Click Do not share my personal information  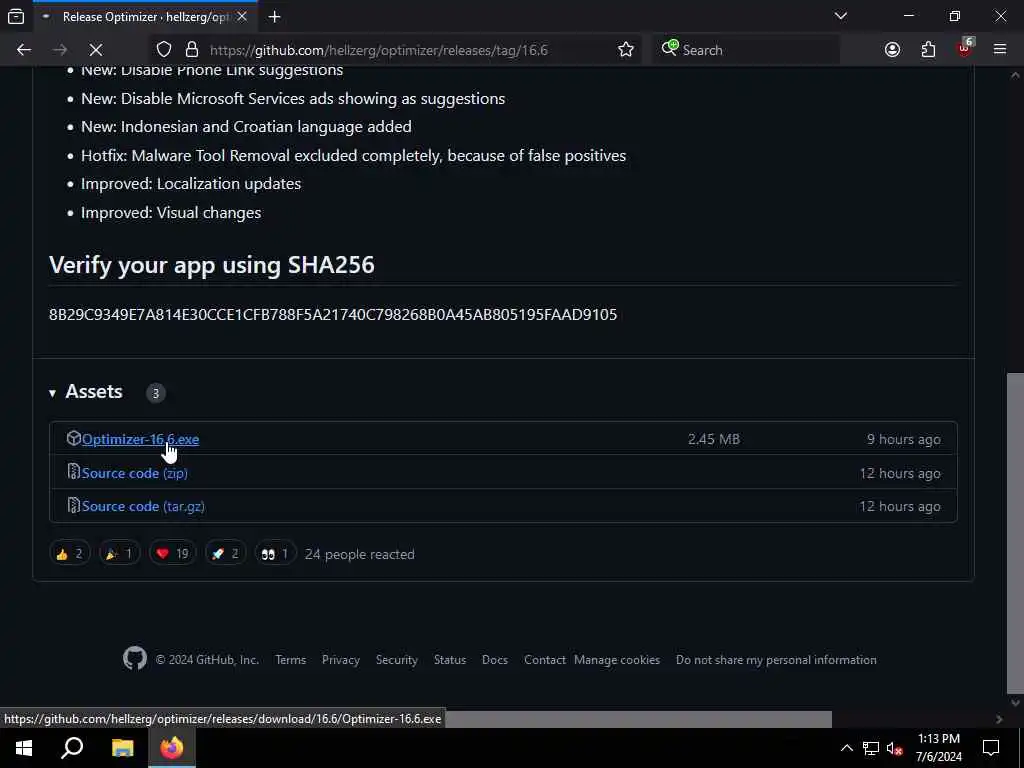coord(776,660)
